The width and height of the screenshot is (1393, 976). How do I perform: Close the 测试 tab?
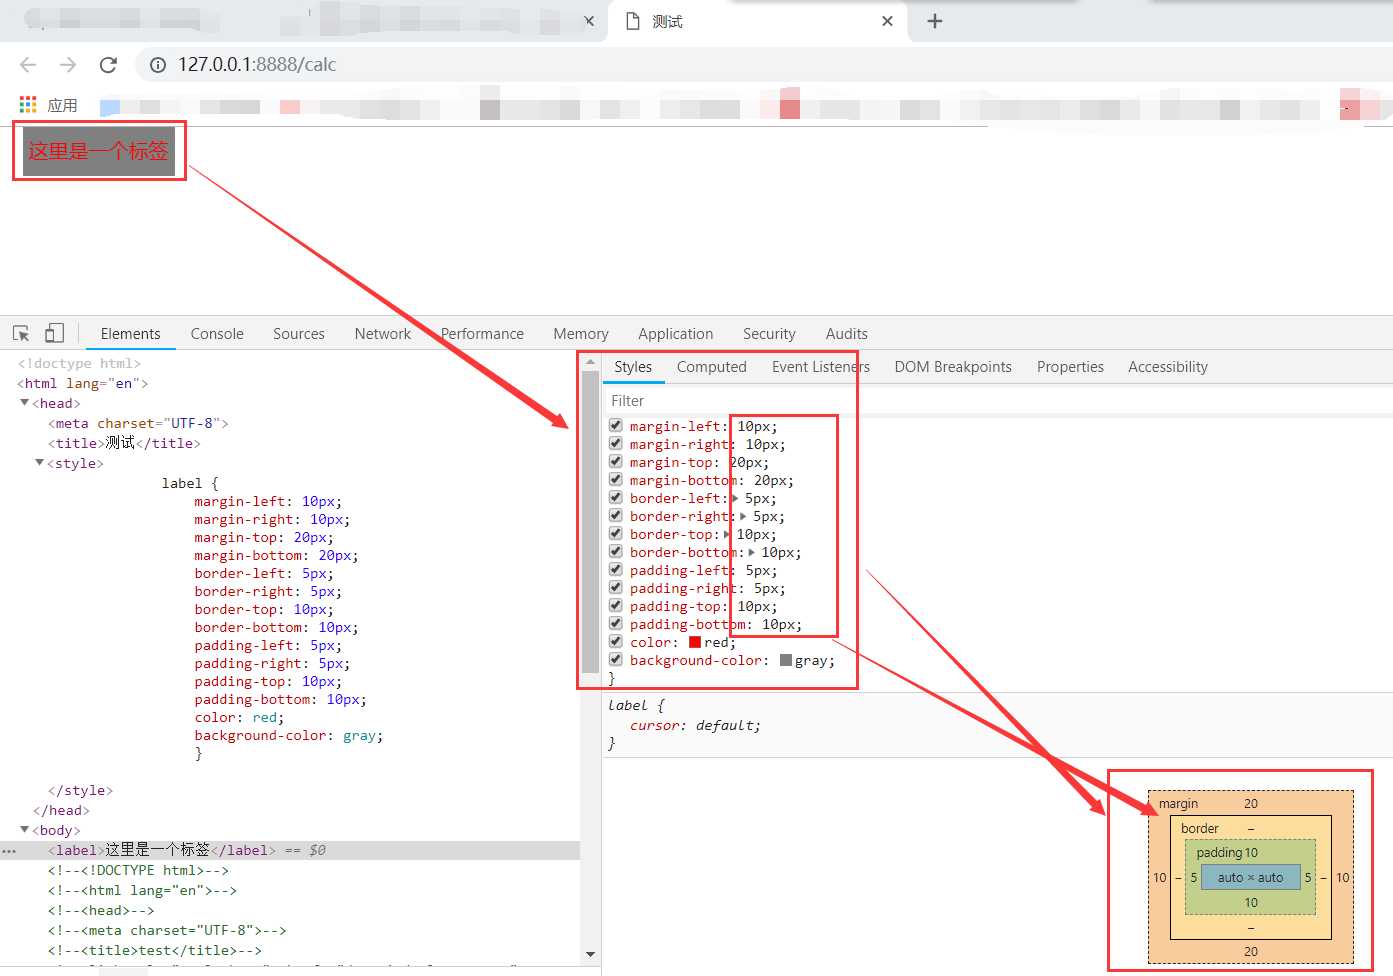tap(887, 21)
